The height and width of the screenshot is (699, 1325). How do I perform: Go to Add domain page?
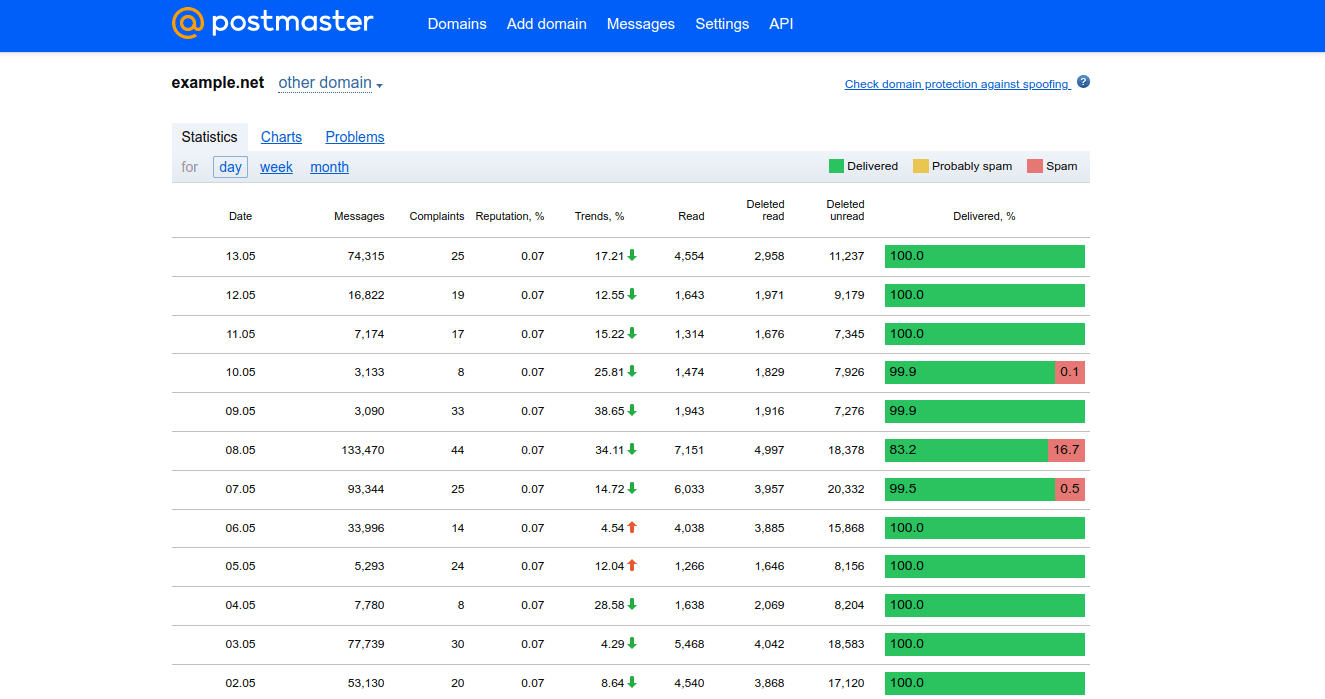coord(547,24)
